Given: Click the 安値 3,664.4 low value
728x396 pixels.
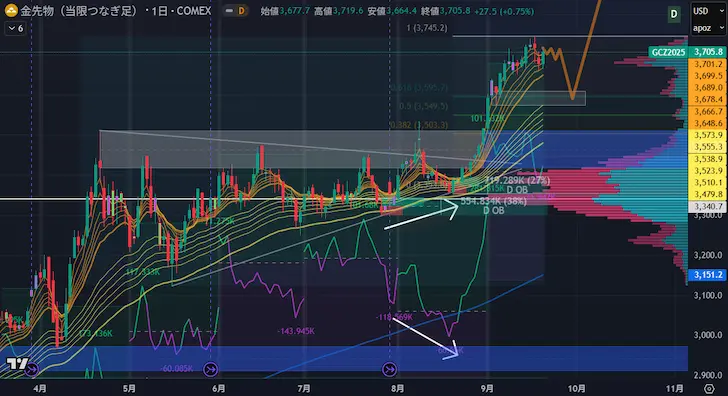Looking at the screenshot, I should [x=391, y=11].
